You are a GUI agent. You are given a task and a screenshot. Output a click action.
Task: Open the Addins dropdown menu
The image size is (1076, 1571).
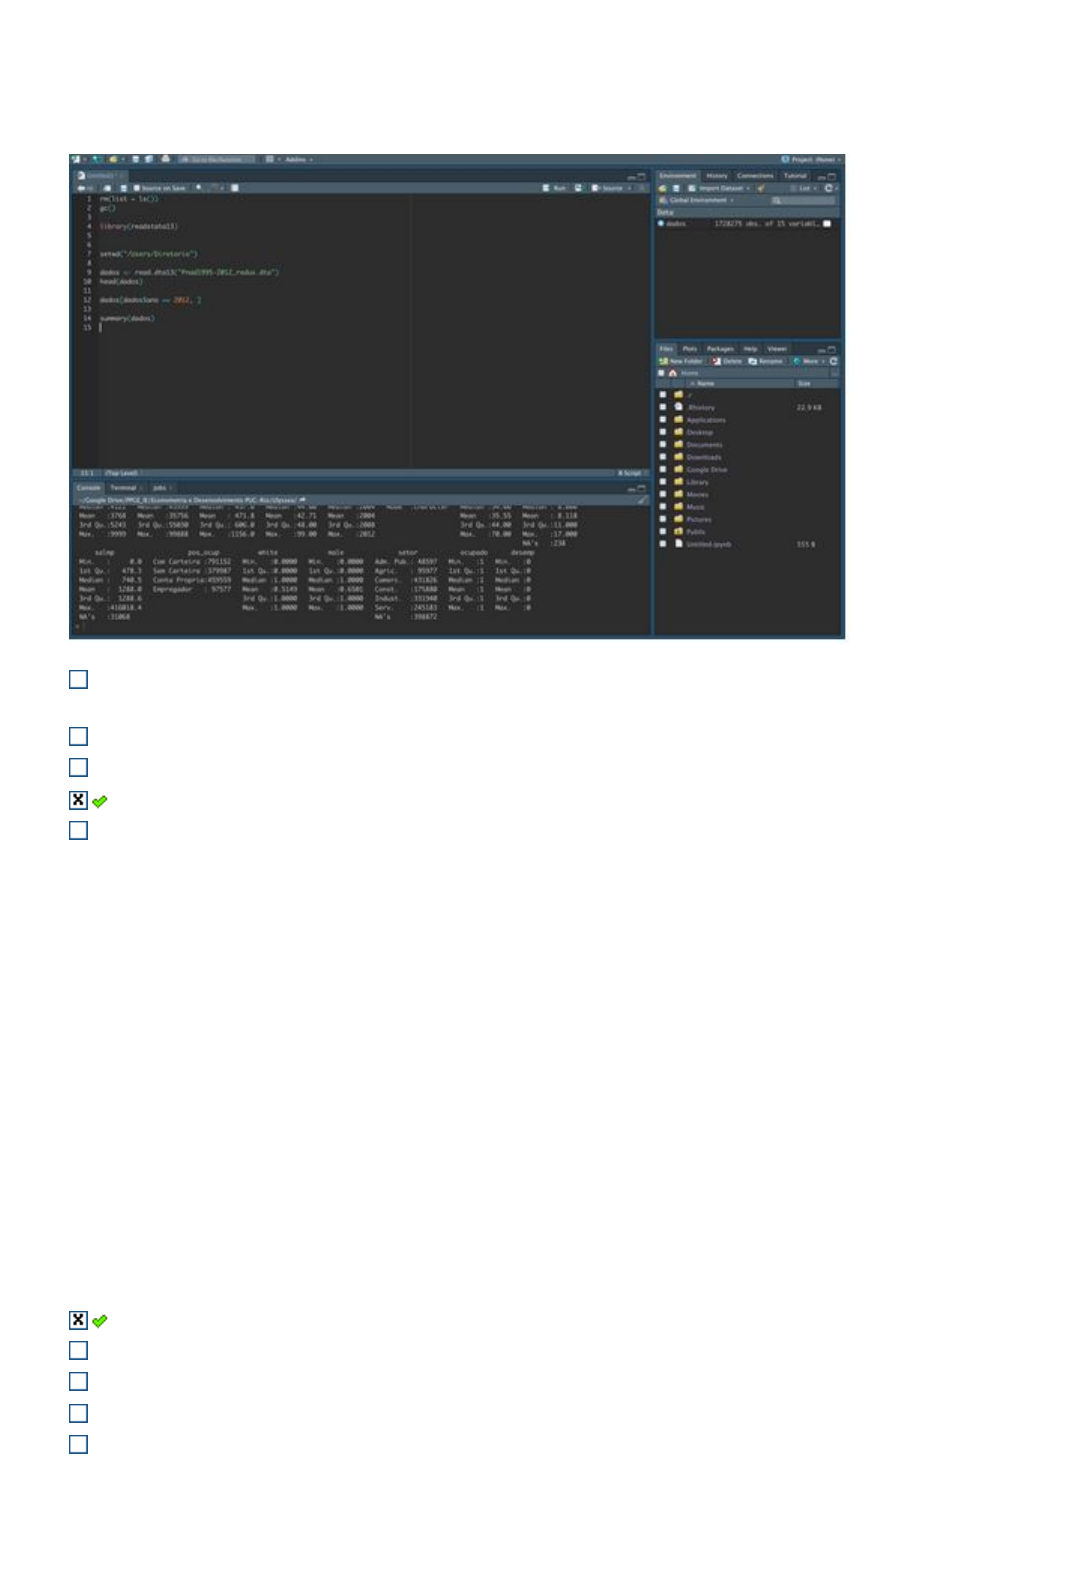click(298, 159)
